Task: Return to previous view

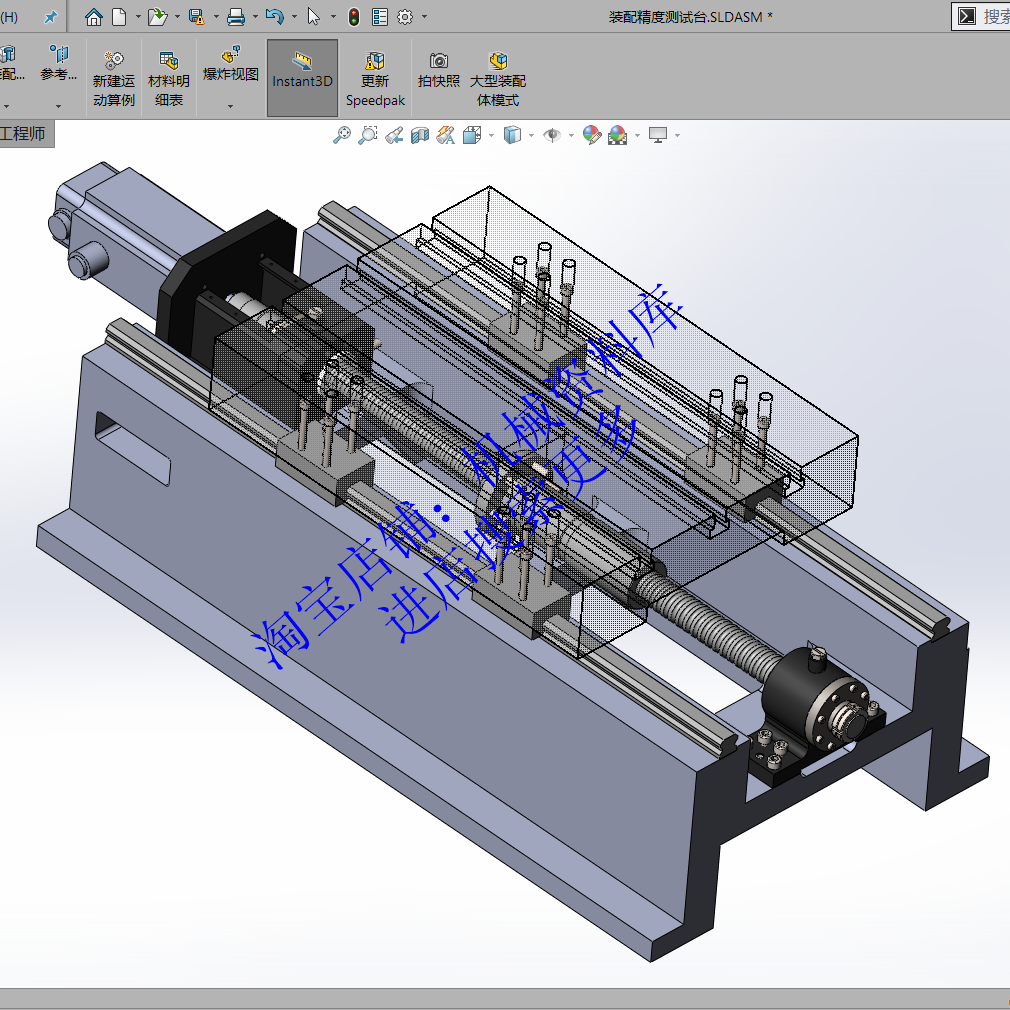Action: click(x=394, y=135)
